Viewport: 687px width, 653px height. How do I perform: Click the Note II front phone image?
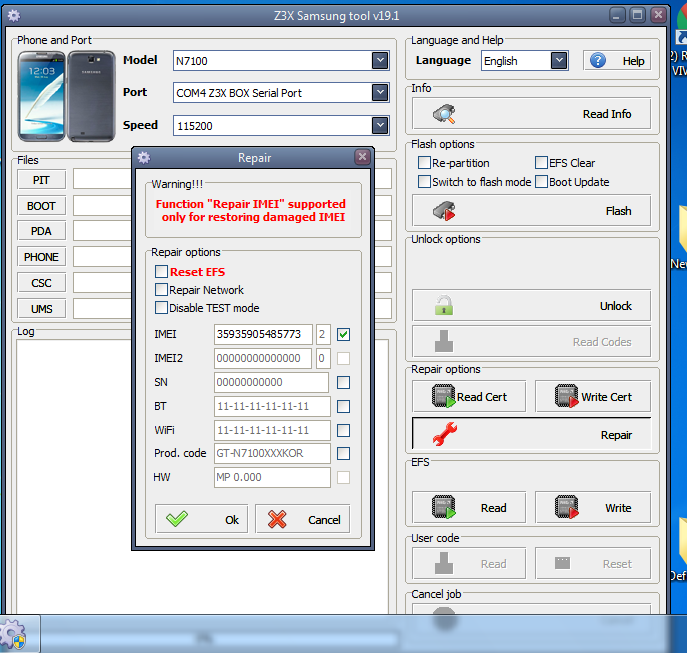click(42, 96)
